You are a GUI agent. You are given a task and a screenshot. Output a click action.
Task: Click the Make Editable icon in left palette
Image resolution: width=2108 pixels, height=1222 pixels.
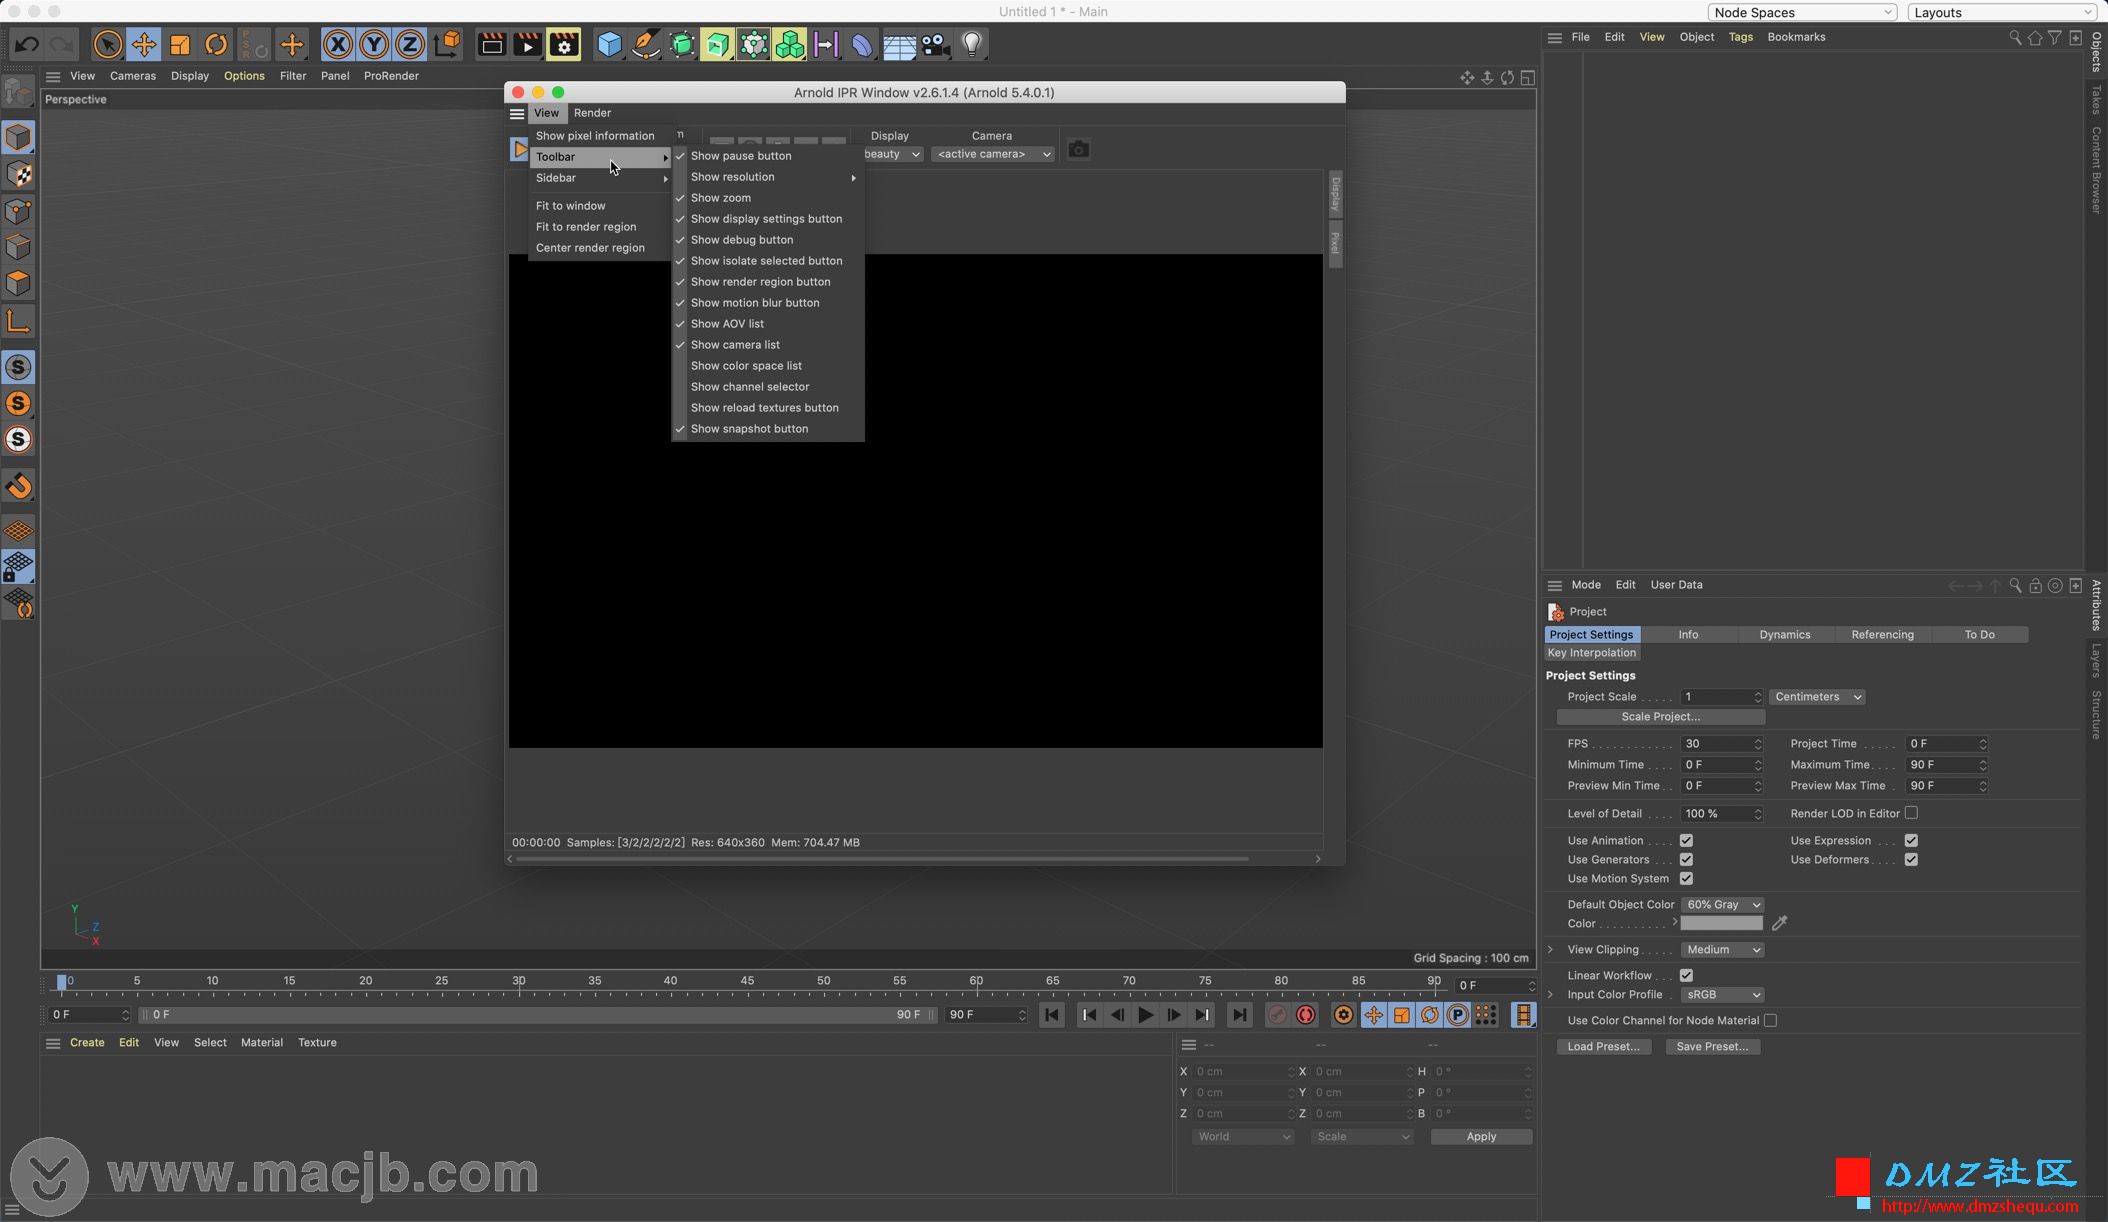tap(18, 92)
